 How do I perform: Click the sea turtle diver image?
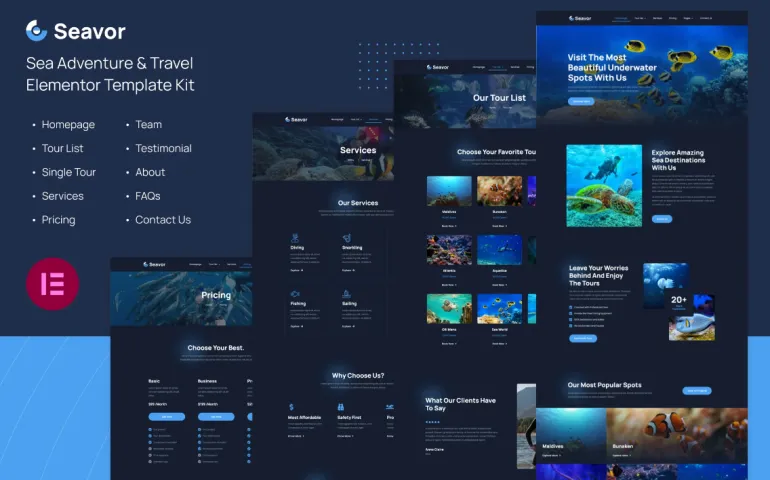(x=603, y=185)
